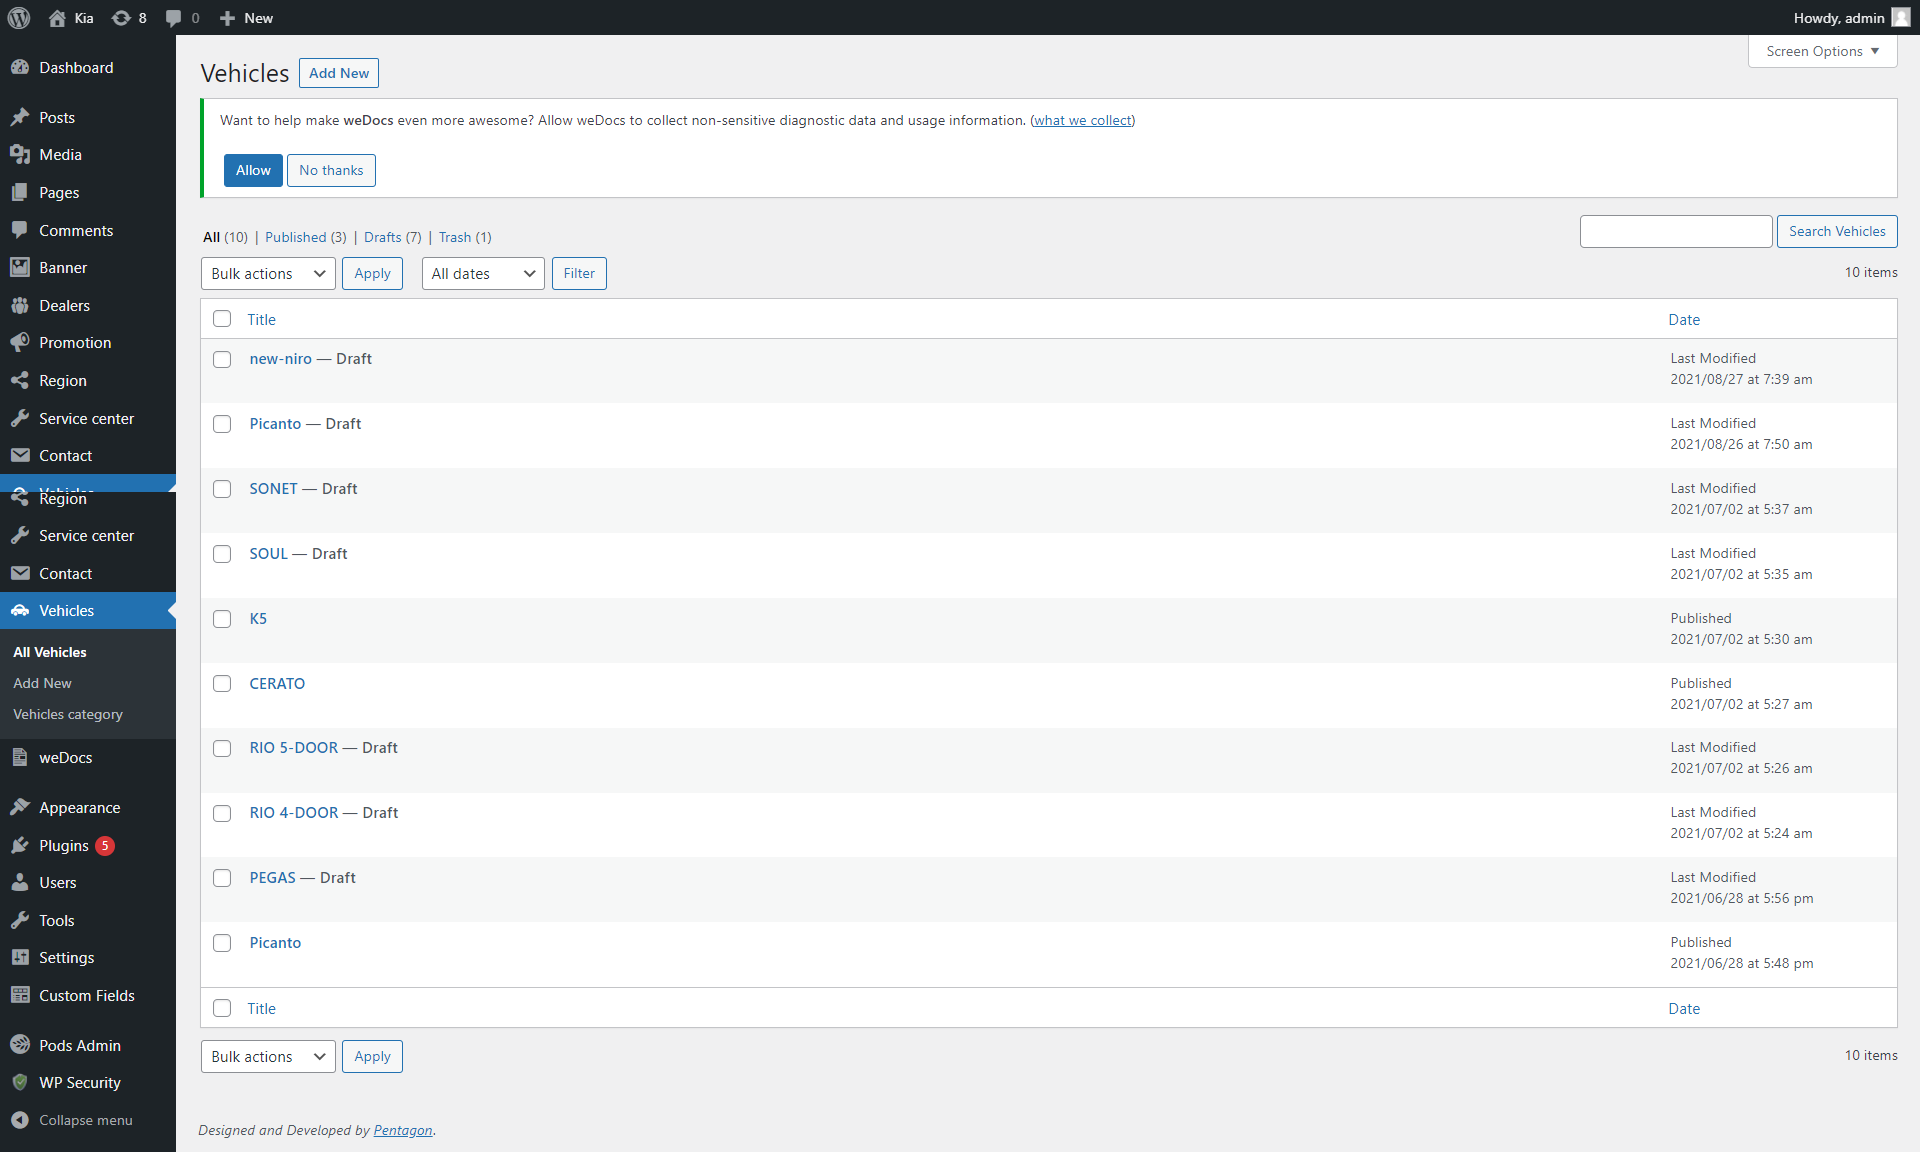This screenshot has height=1152, width=1920.
Task: Switch to Drafts (7) view
Action: tap(393, 237)
